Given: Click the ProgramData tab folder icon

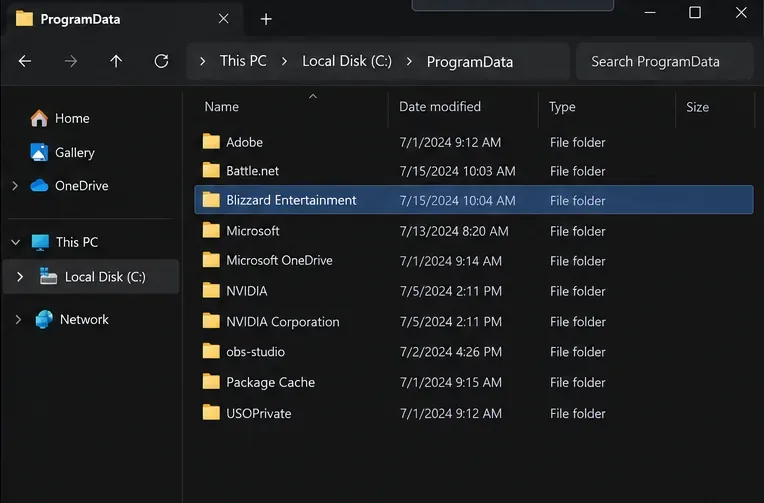Looking at the screenshot, I should click(24, 19).
